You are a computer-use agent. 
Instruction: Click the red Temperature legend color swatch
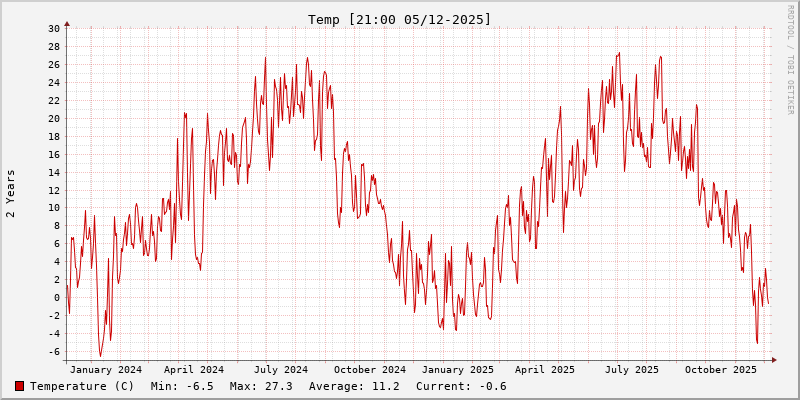tap(19, 386)
